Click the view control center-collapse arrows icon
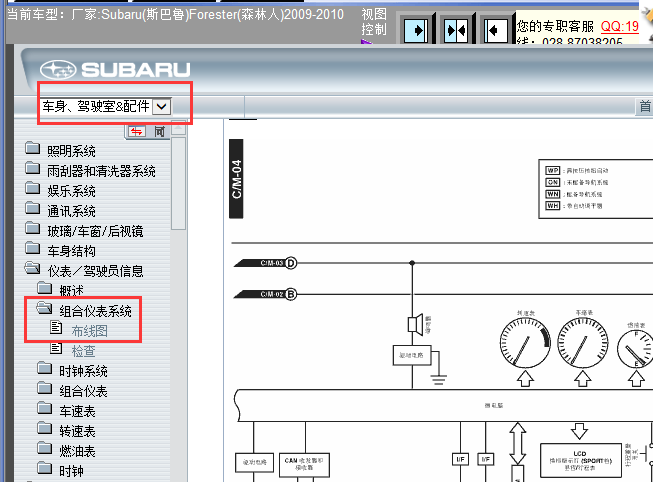653x482 pixels. tap(456, 30)
